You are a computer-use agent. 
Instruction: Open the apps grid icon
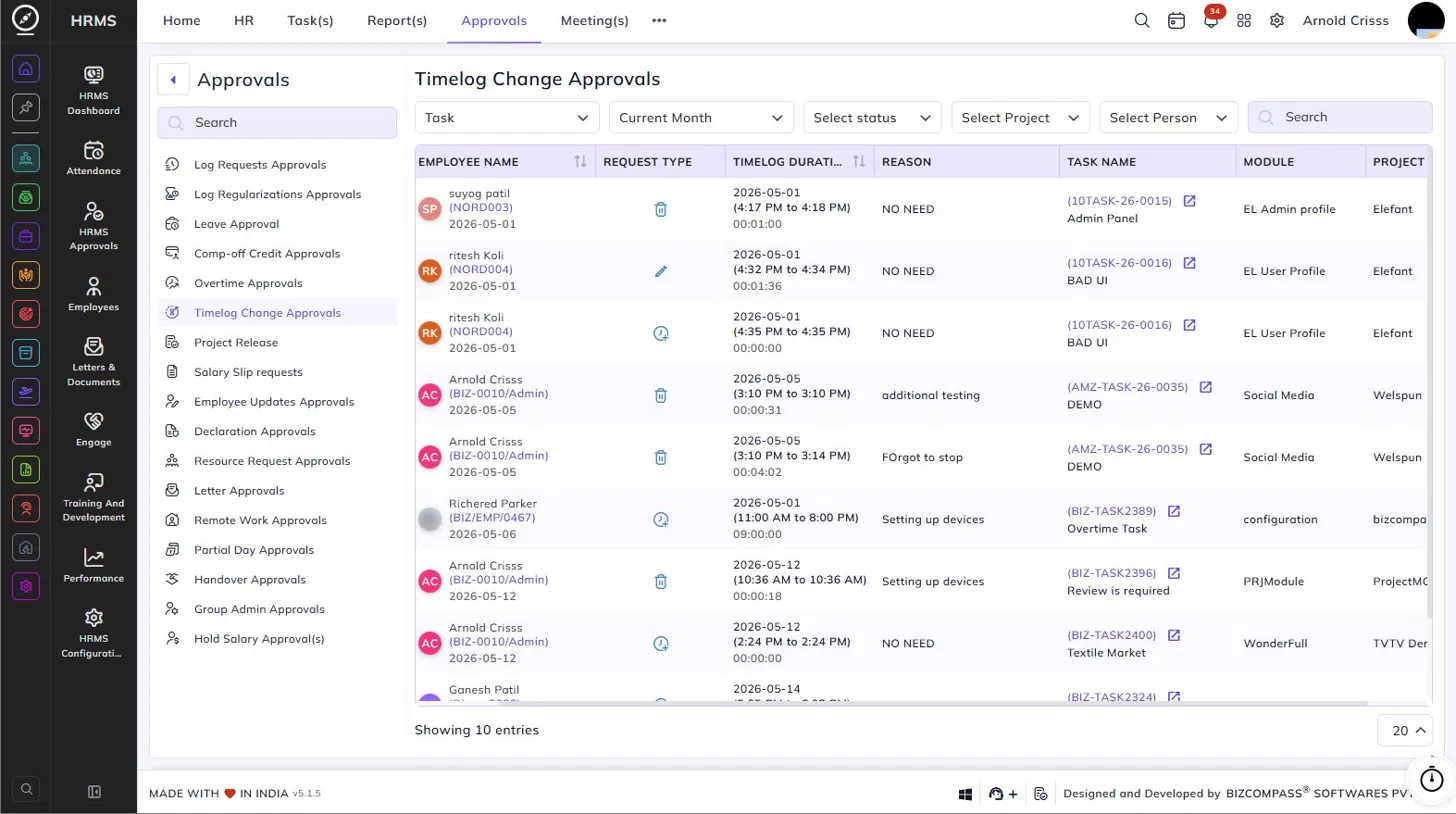point(1244,20)
